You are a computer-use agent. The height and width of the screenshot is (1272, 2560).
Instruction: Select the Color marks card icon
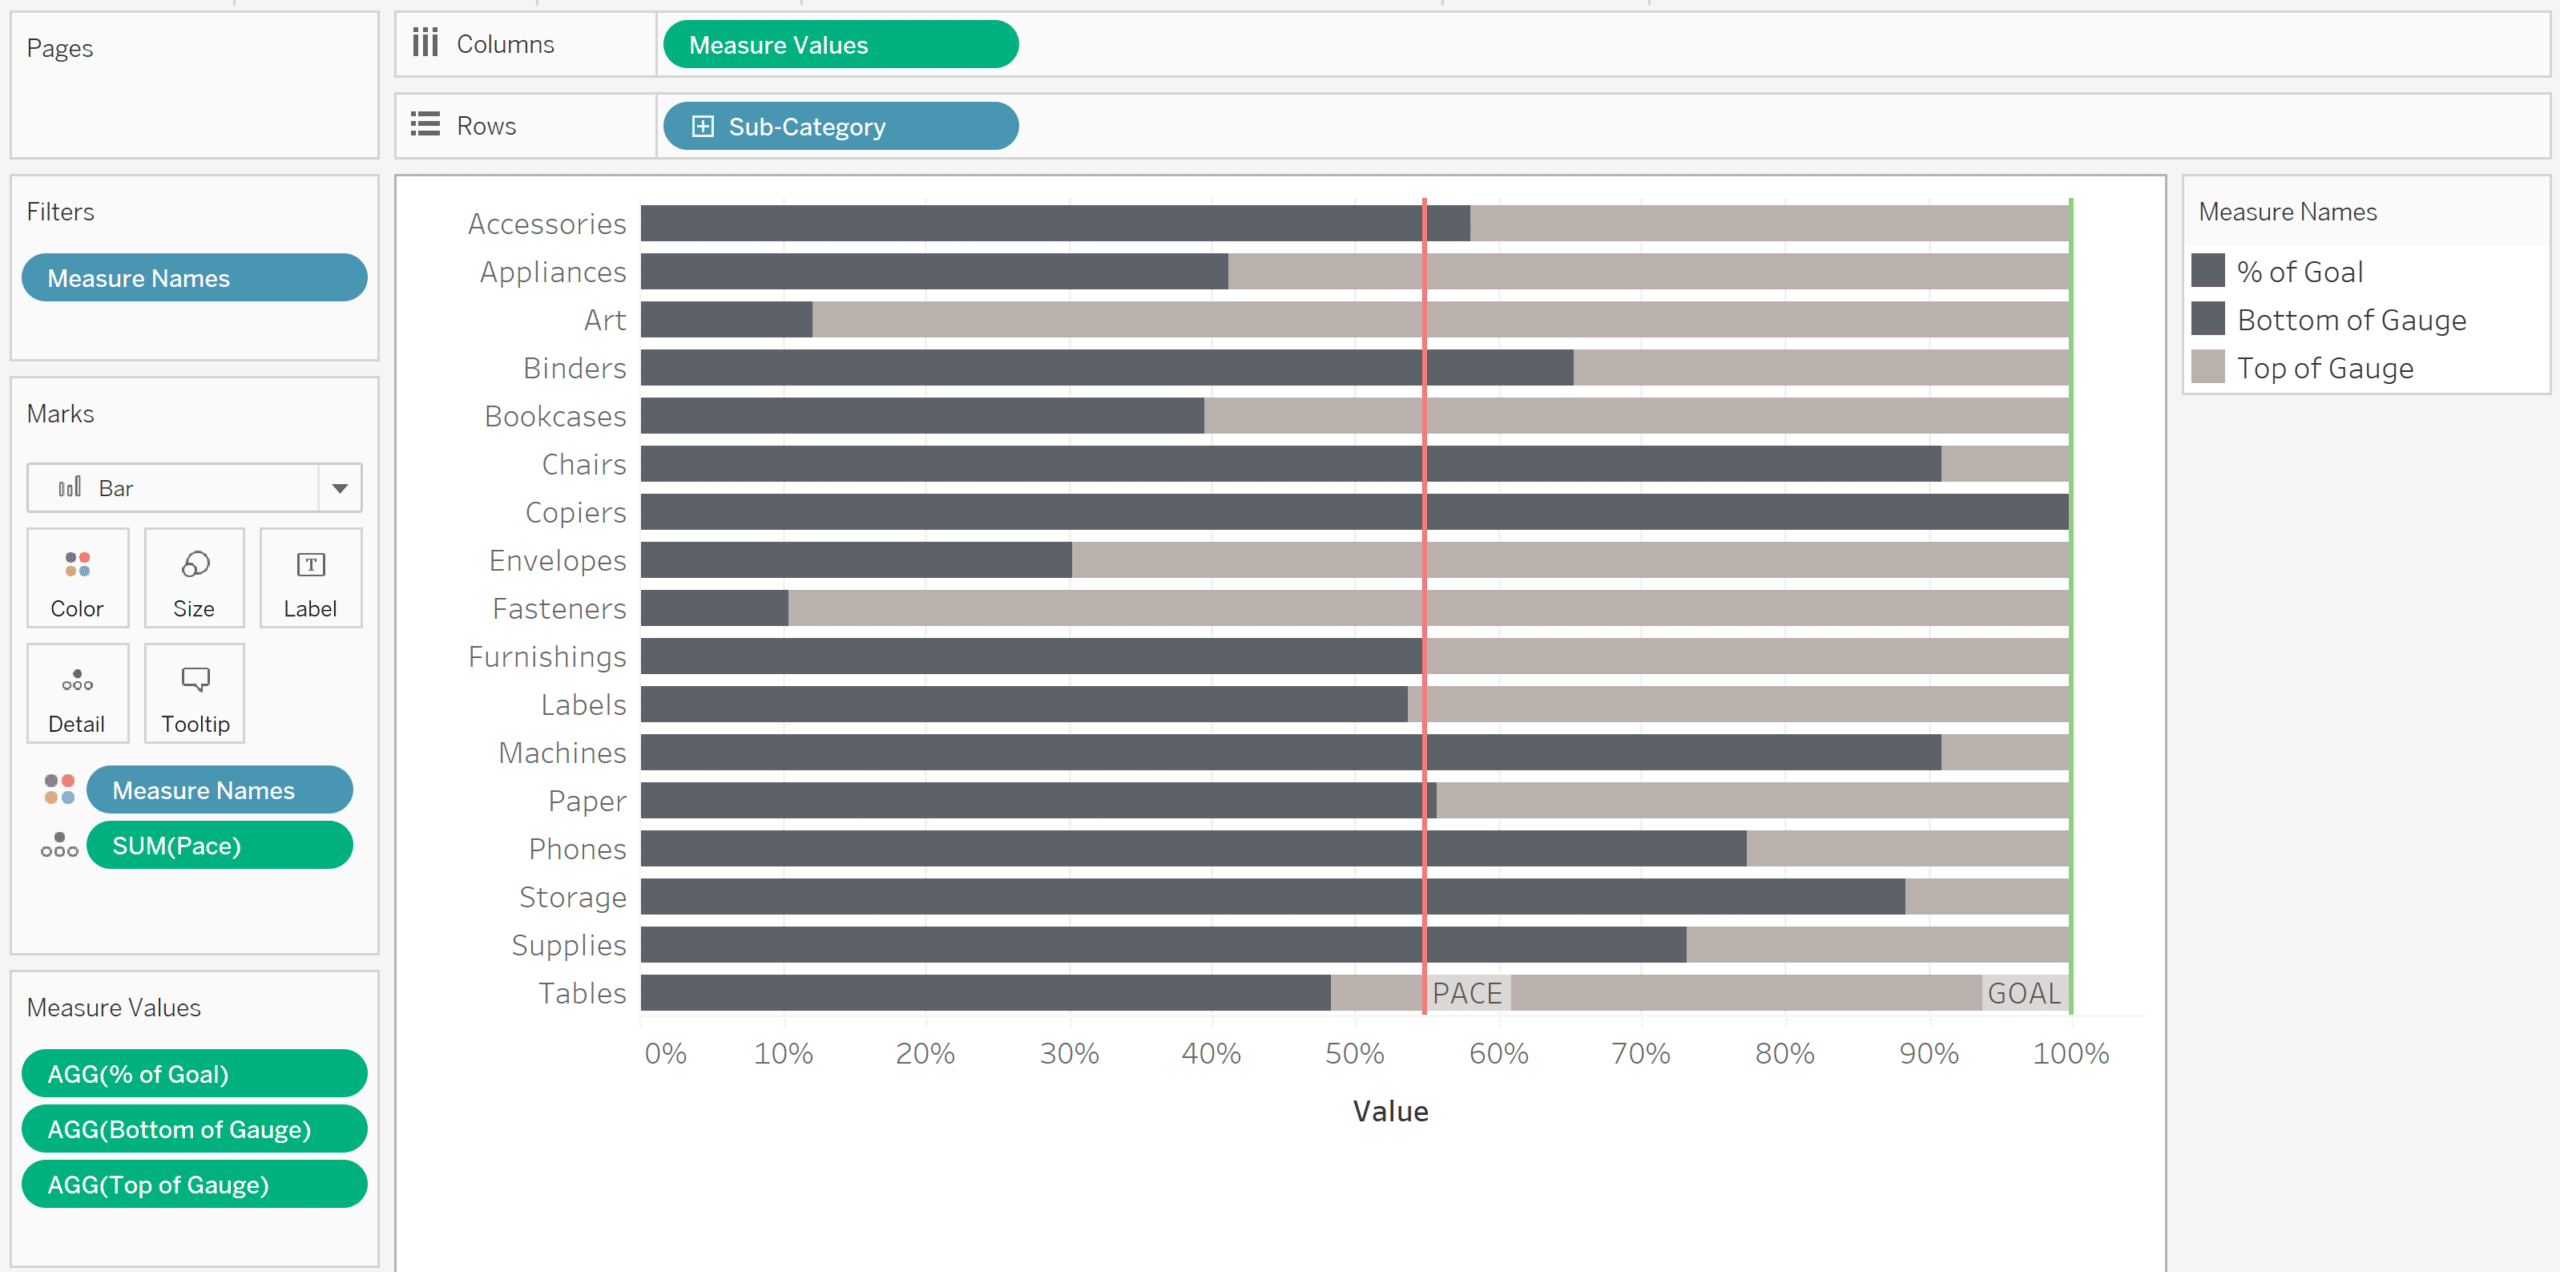point(77,565)
